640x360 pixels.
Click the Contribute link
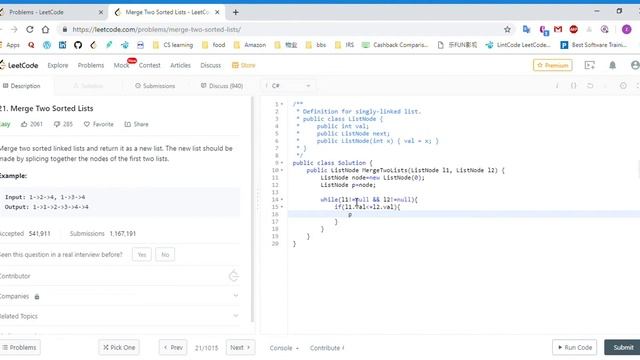[x=327, y=348]
